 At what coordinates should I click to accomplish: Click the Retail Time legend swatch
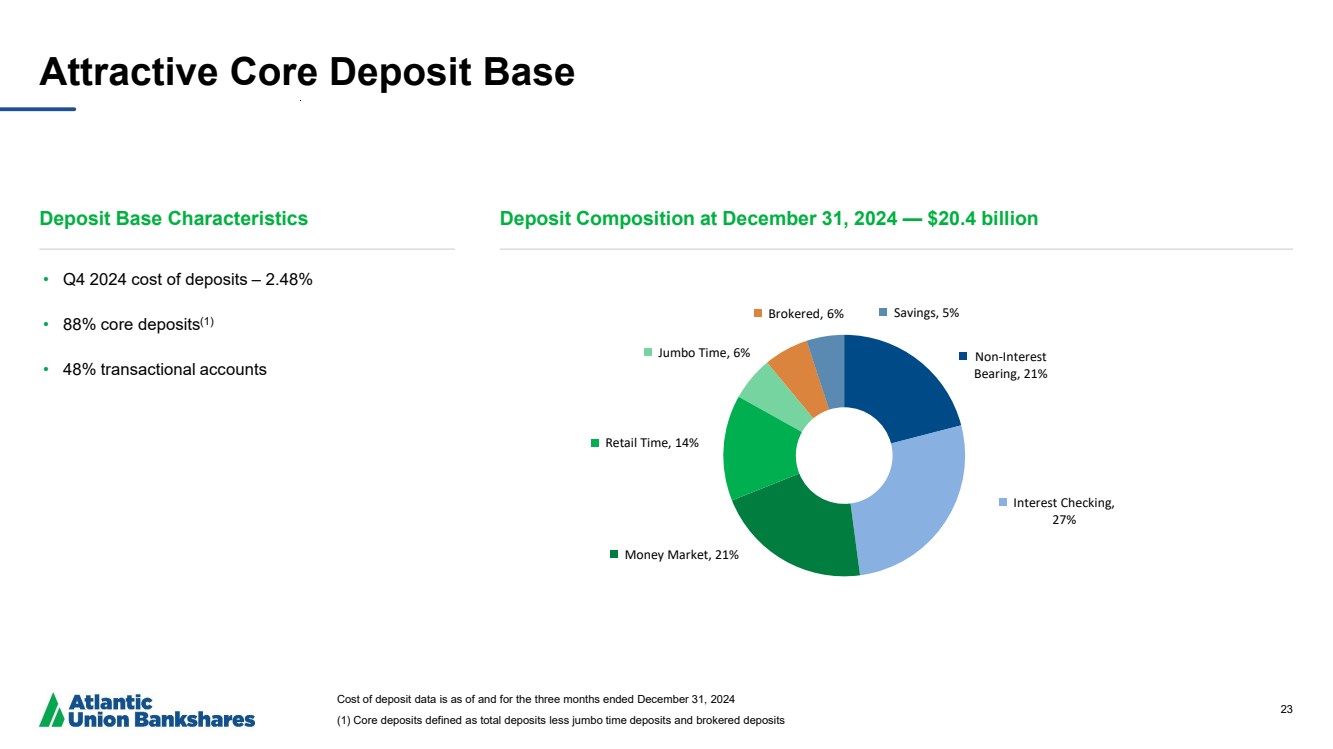595,442
